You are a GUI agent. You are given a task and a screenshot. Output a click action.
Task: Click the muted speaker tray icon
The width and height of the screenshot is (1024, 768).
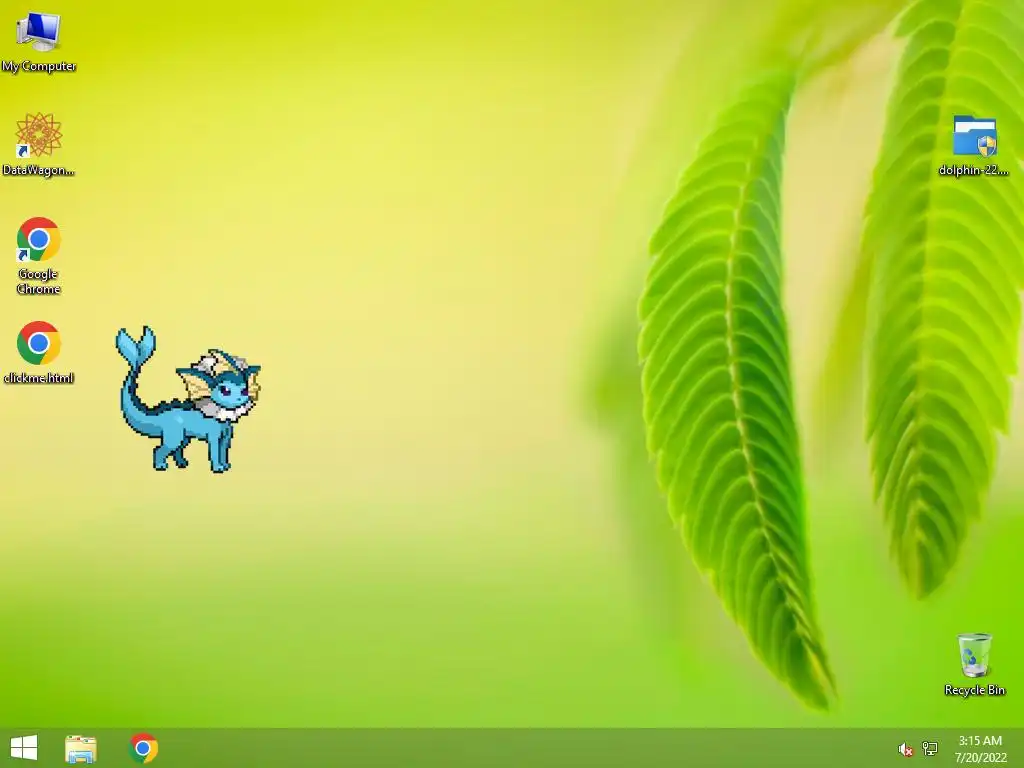(x=905, y=749)
